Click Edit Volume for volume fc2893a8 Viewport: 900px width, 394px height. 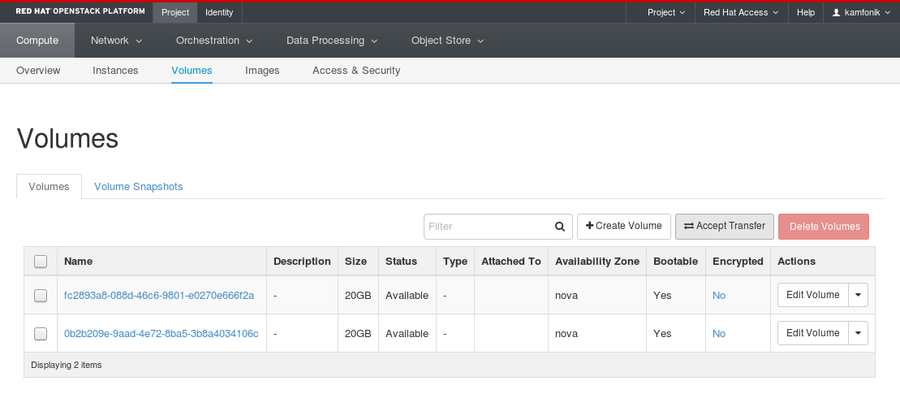click(813, 295)
